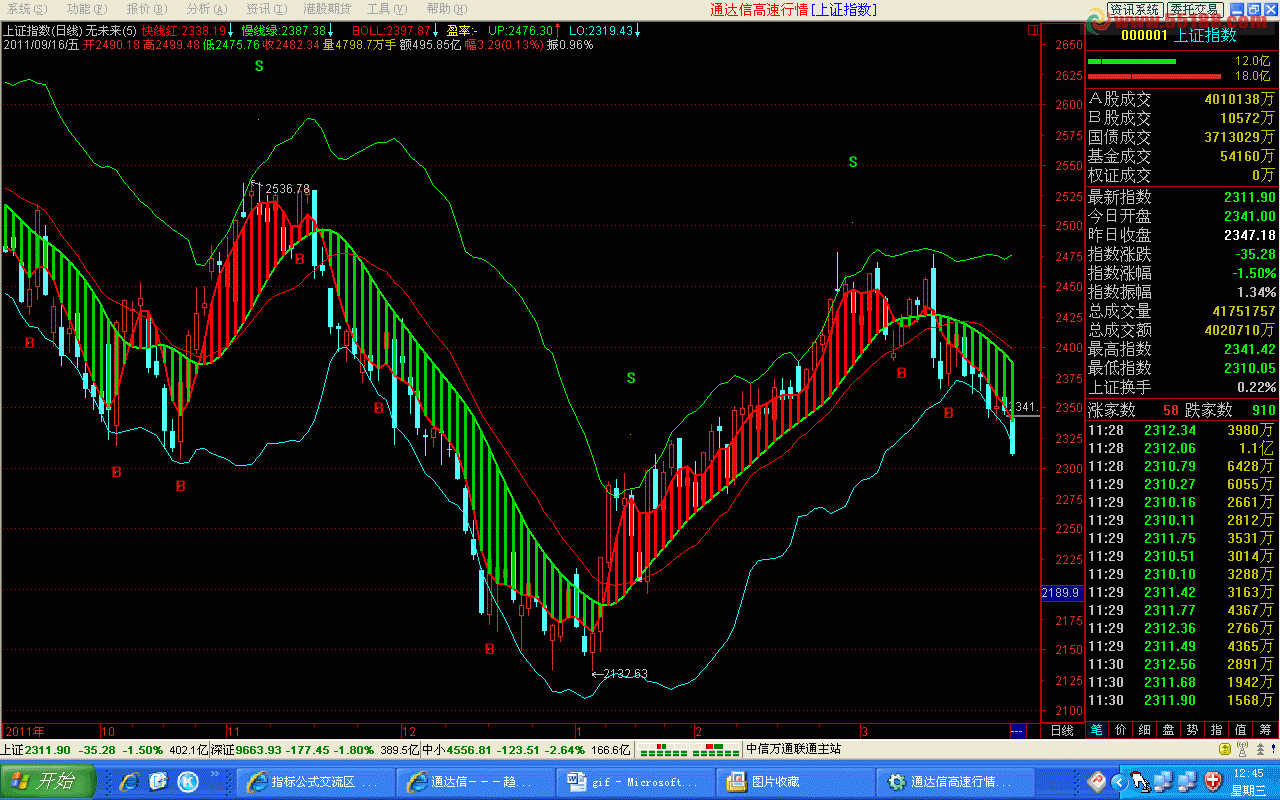Viewport: 1280px width, 800px height.
Task: Click the red-green market breadth indicator in status bar
Action: click(x=689, y=749)
